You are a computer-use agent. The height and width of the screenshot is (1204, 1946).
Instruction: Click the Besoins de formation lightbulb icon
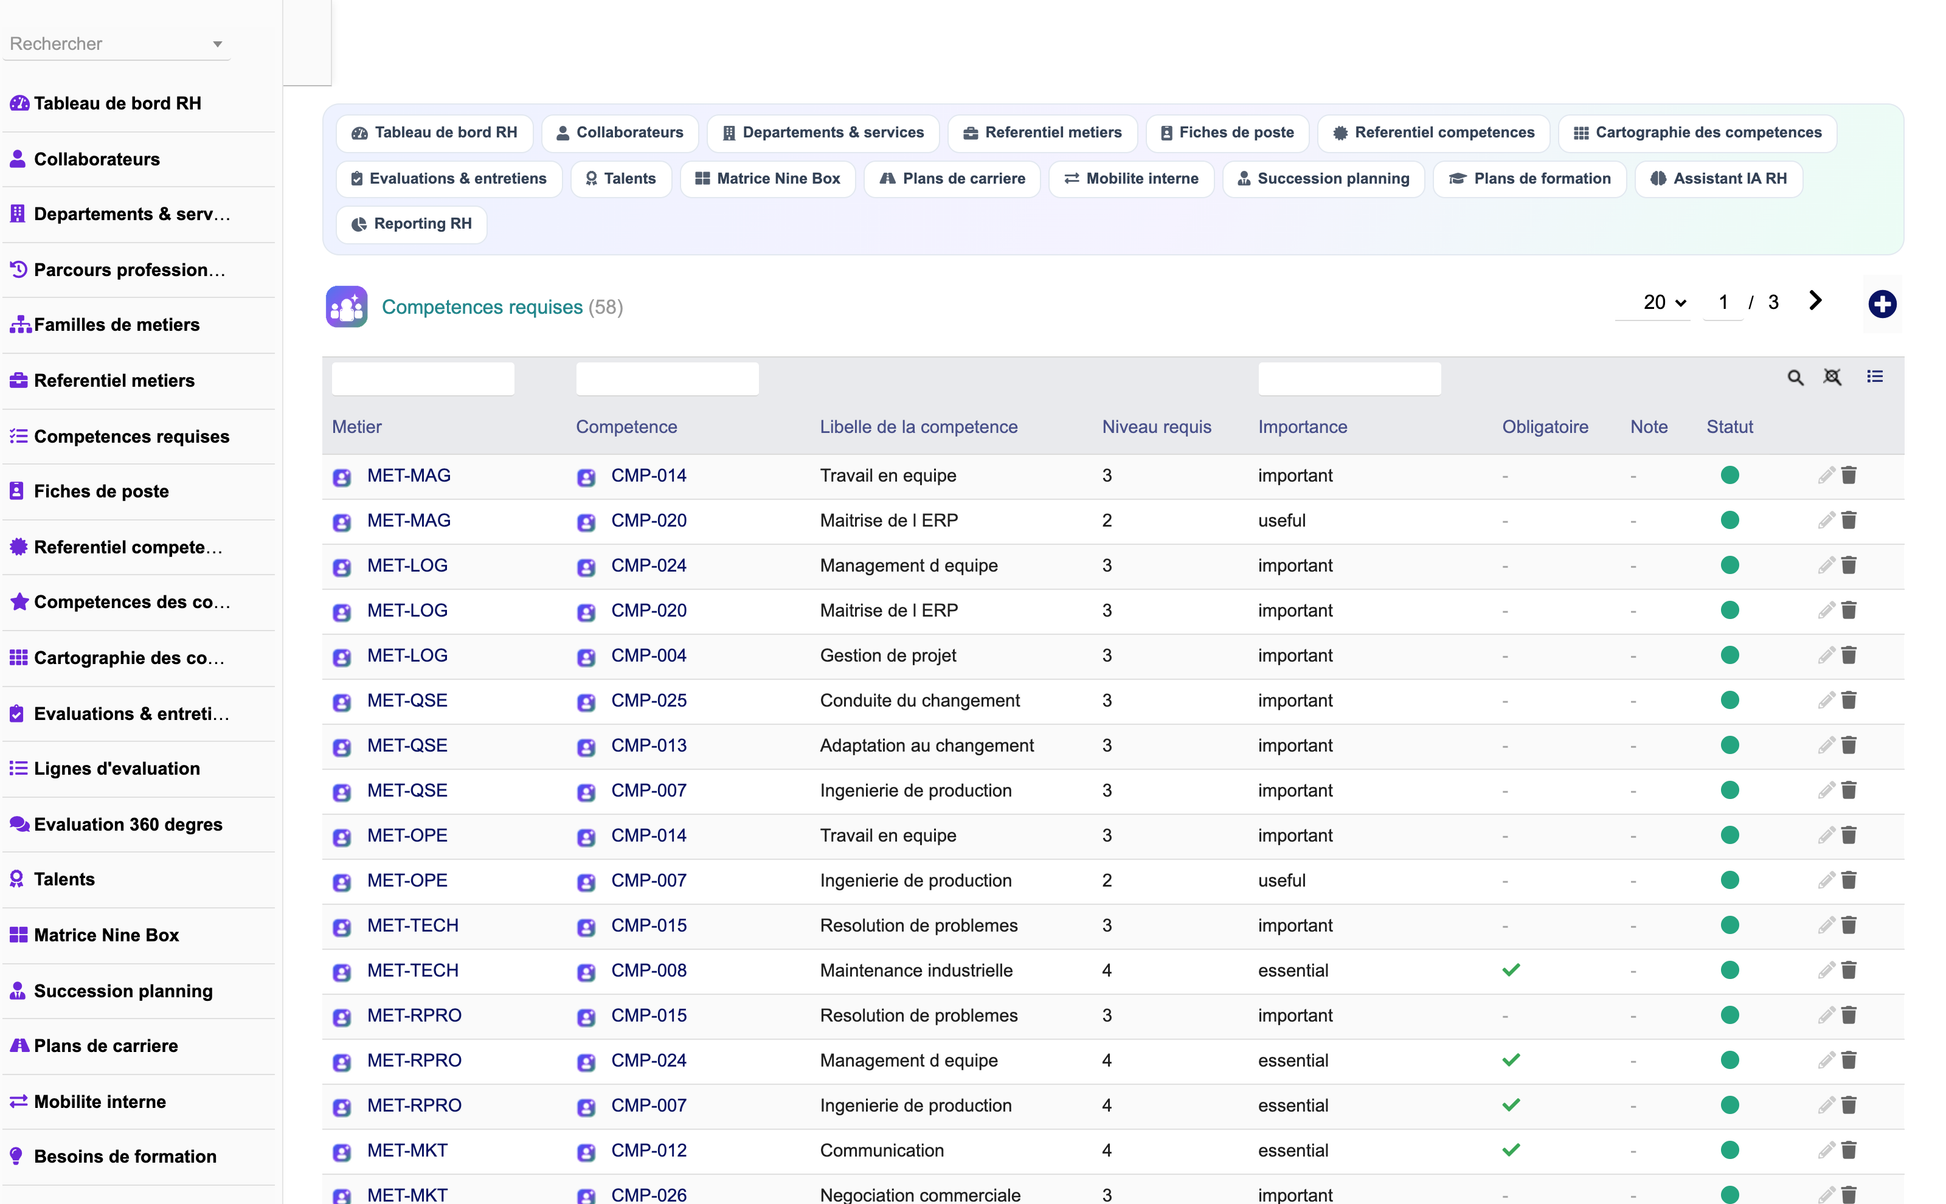click(16, 1156)
